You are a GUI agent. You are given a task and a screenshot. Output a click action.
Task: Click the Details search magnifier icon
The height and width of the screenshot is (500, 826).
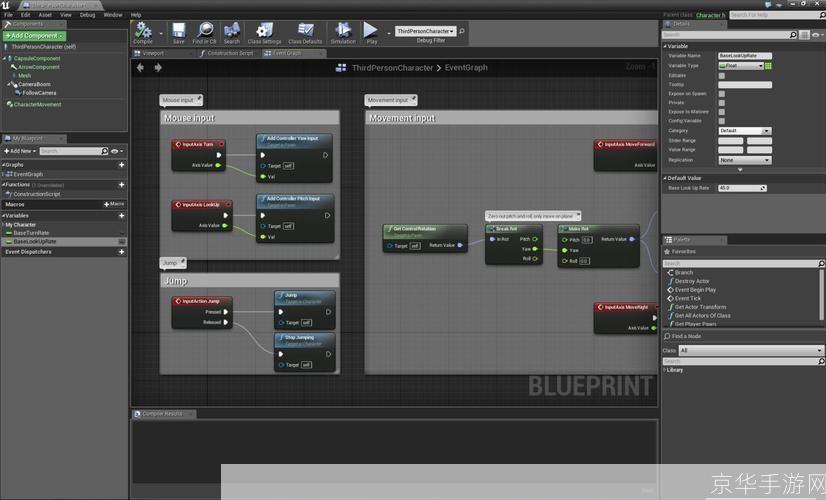pyautogui.click(x=793, y=35)
